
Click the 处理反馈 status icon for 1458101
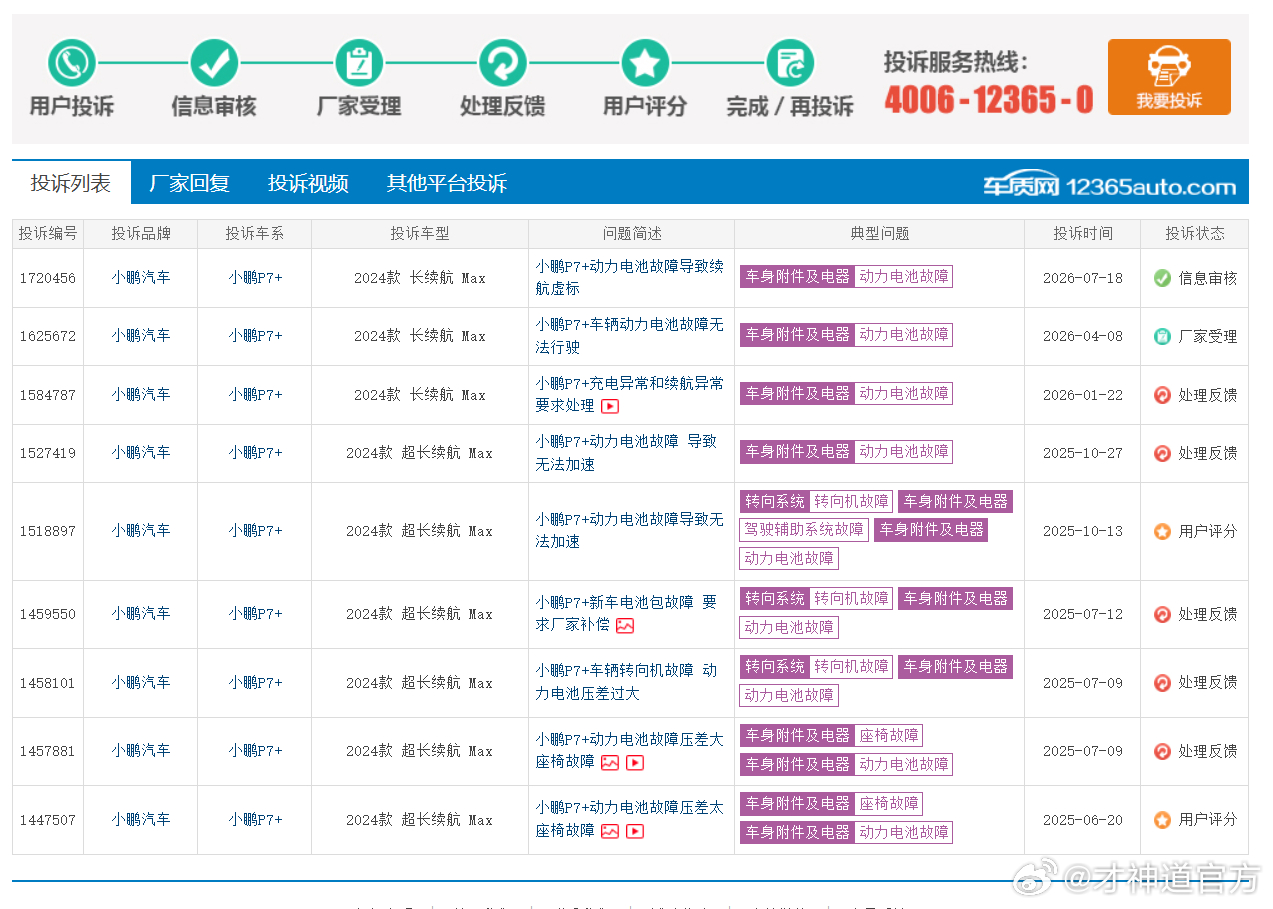1162,683
